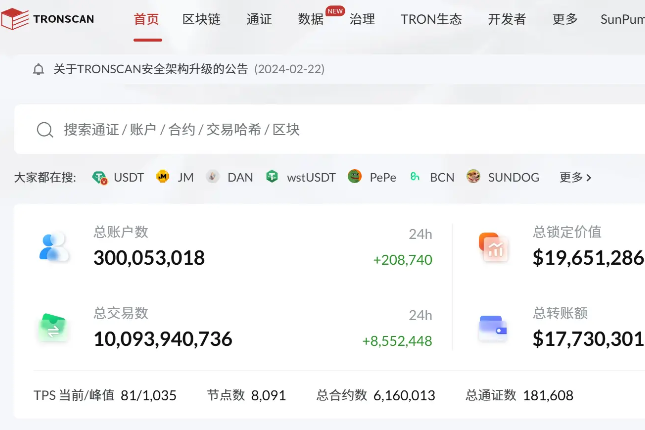Click the 总转账额 label
This screenshot has height=430, width=645.
pyautogui.click(x=560, y=313)
